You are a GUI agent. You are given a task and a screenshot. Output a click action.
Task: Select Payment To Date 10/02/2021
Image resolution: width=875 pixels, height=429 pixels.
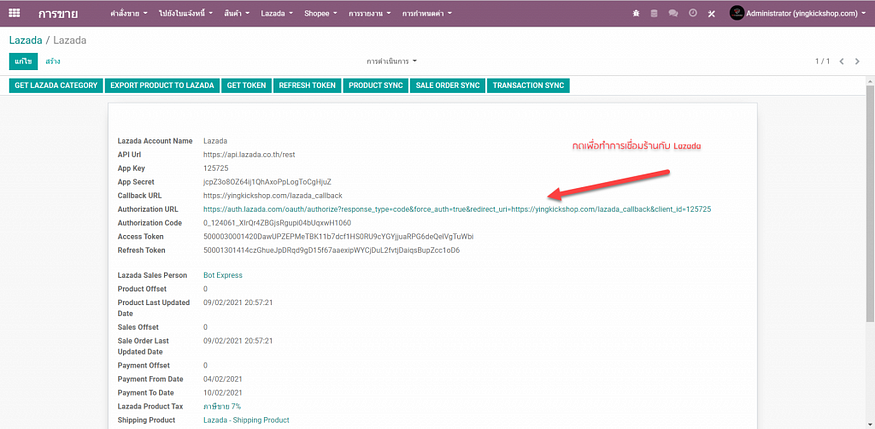222,393
